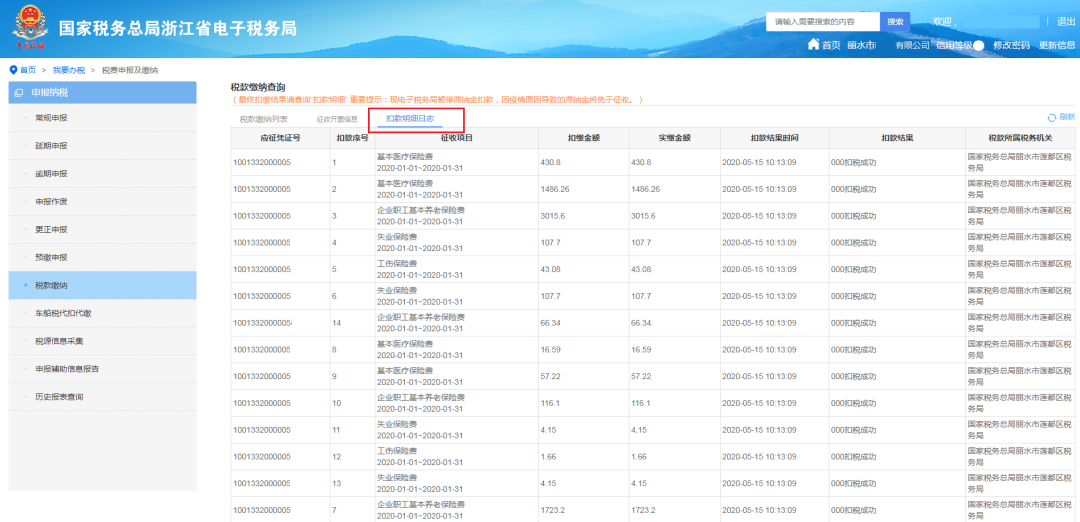
Task: Click the 扣缴金额 cell showing 57.22
Action: [x=583, y=376]
